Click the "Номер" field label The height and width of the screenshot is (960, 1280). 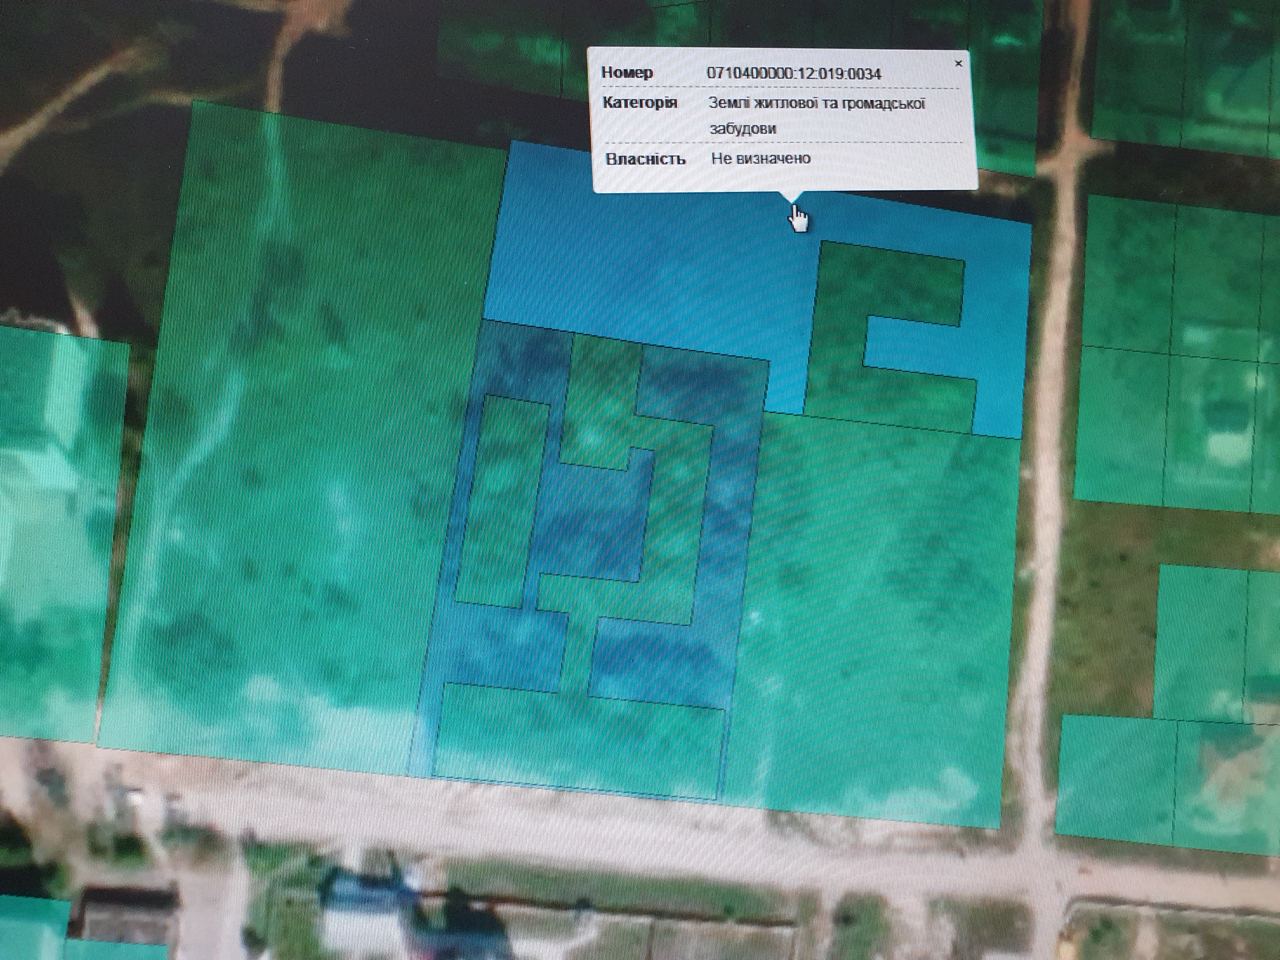click(x=627, y=72)
